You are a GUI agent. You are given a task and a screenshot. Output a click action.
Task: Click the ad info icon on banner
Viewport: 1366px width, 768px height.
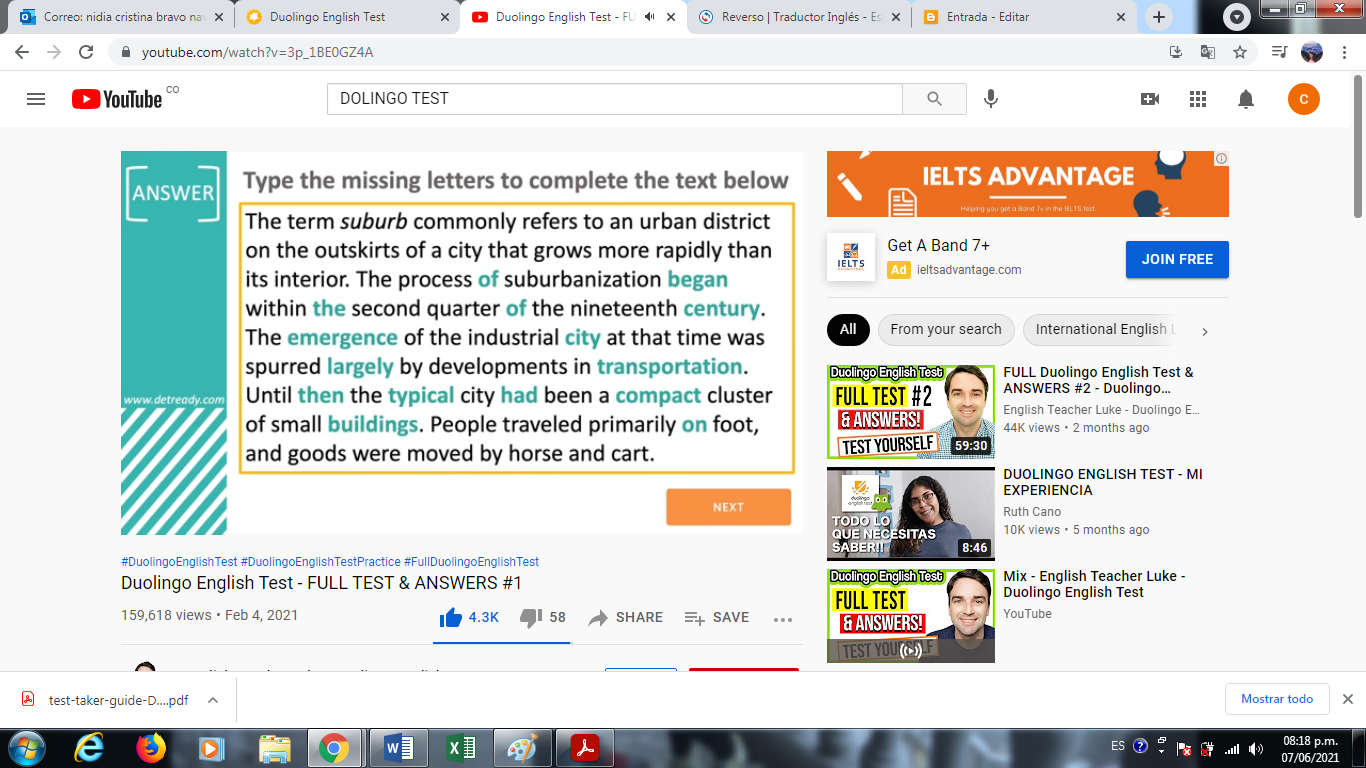(1221, 159)
